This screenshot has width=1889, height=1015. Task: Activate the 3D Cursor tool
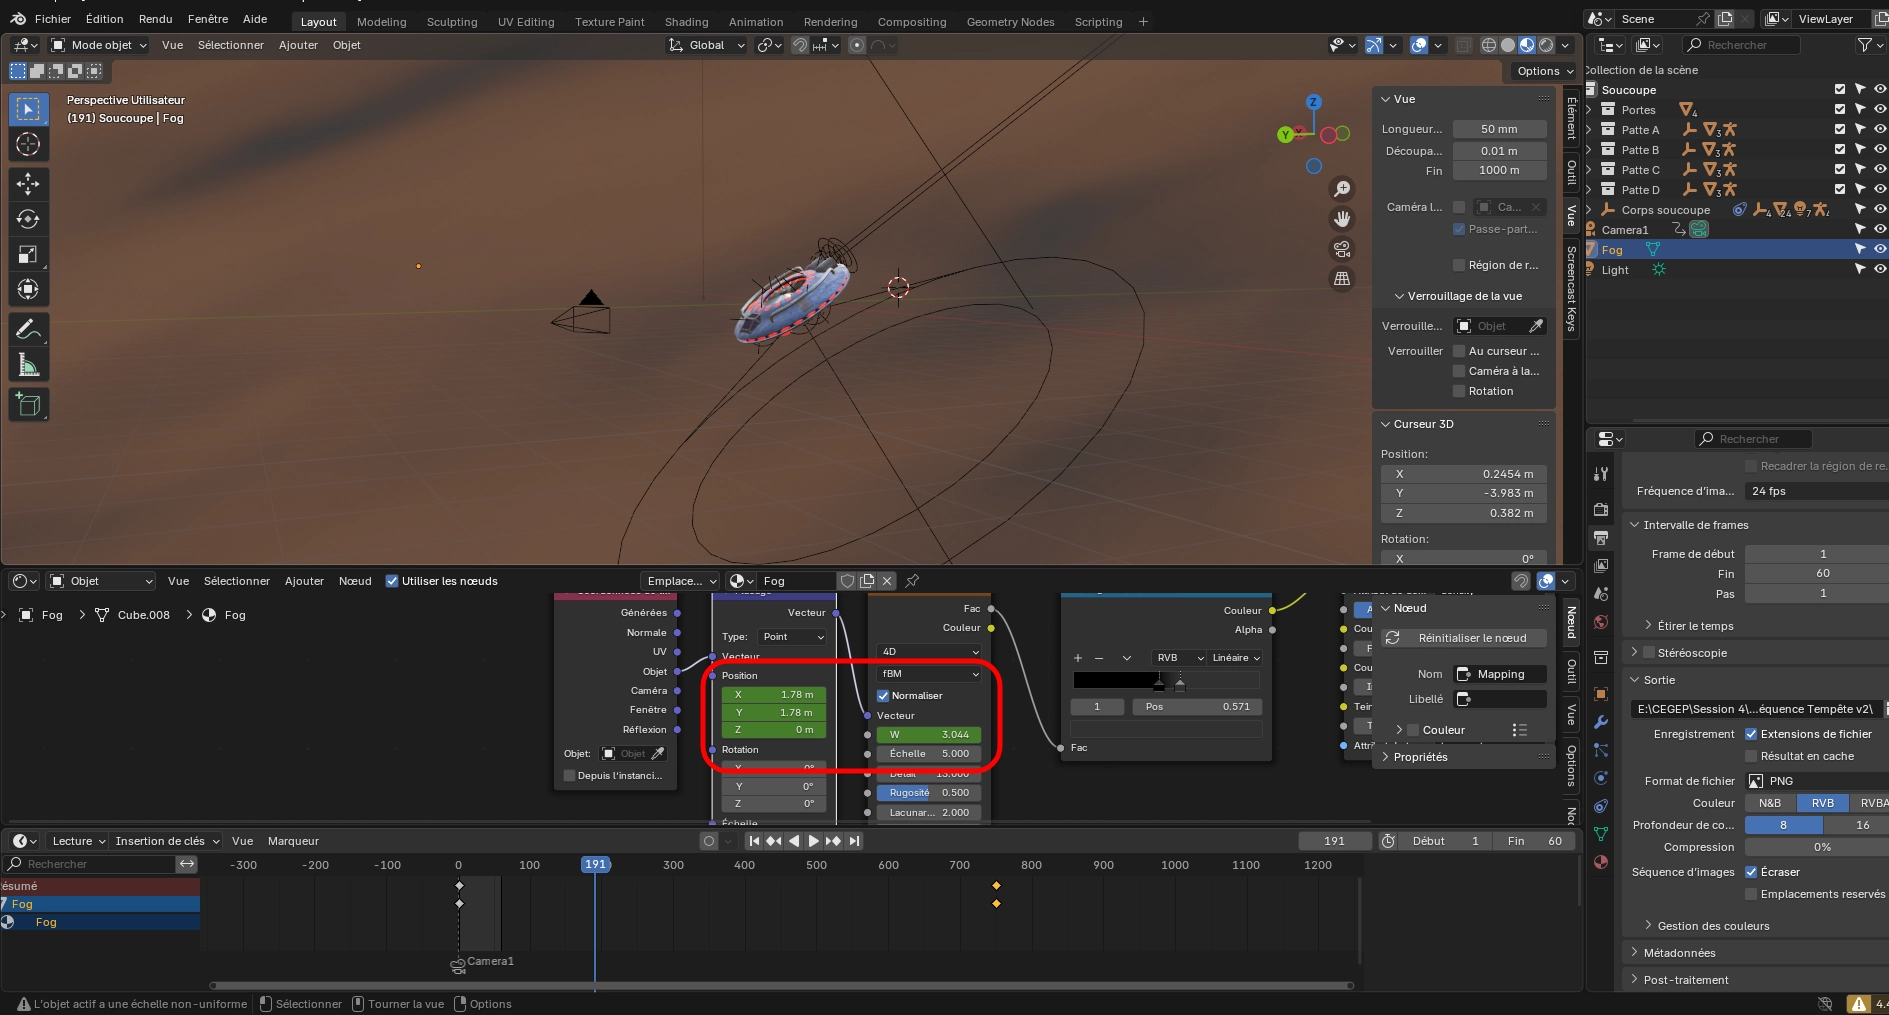28,144
